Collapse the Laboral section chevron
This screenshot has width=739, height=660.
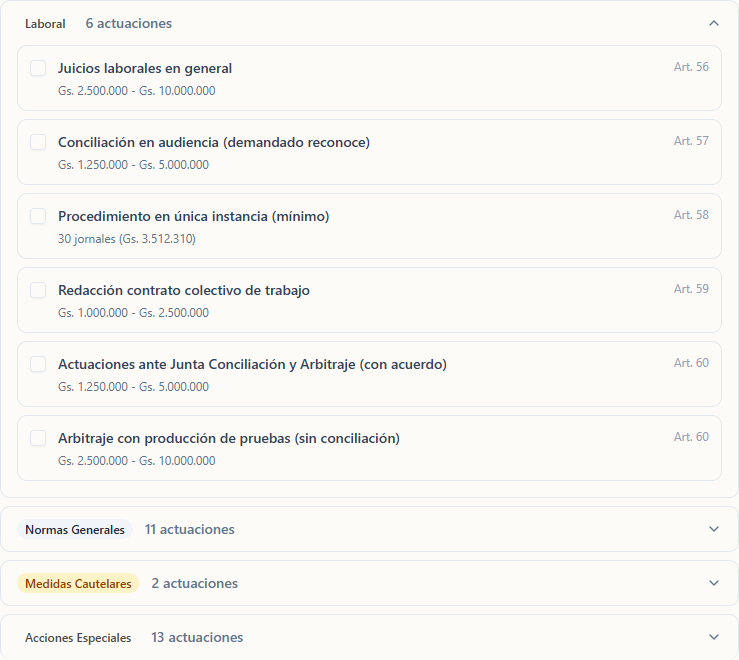pyautogui.click(x=714, y=23)
